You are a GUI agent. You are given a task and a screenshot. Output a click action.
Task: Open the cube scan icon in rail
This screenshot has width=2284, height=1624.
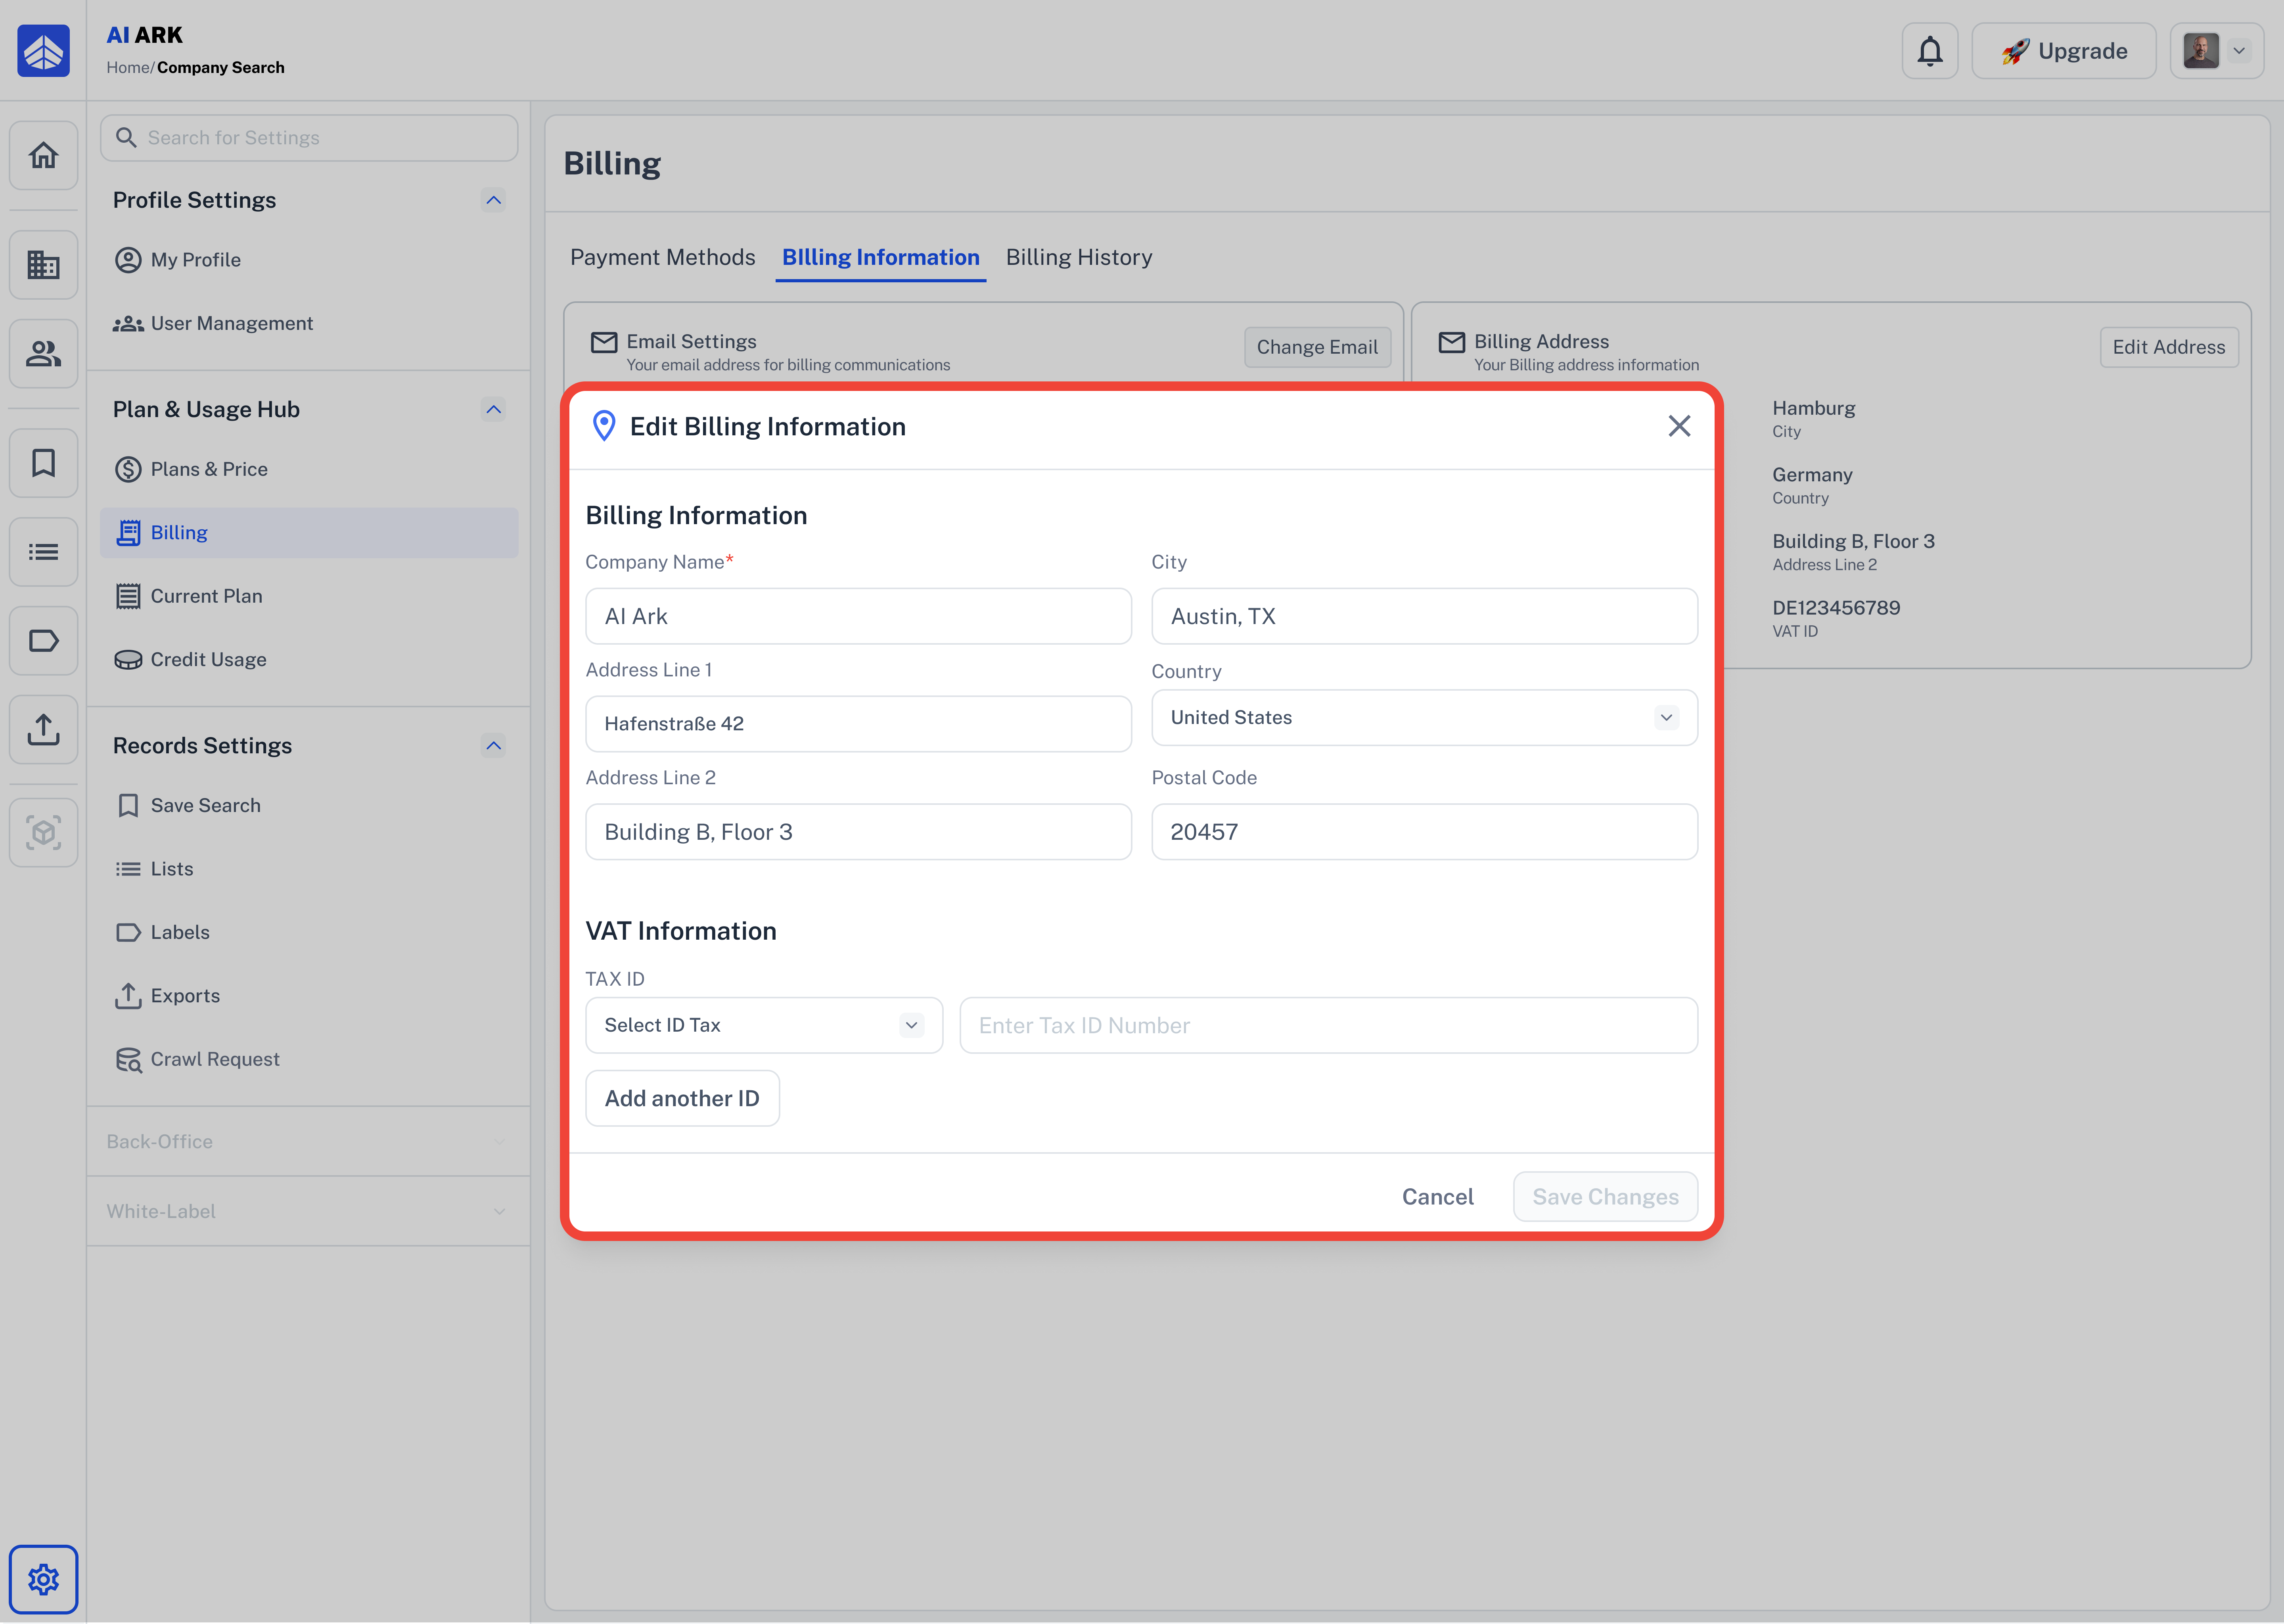tap(43, 832)
